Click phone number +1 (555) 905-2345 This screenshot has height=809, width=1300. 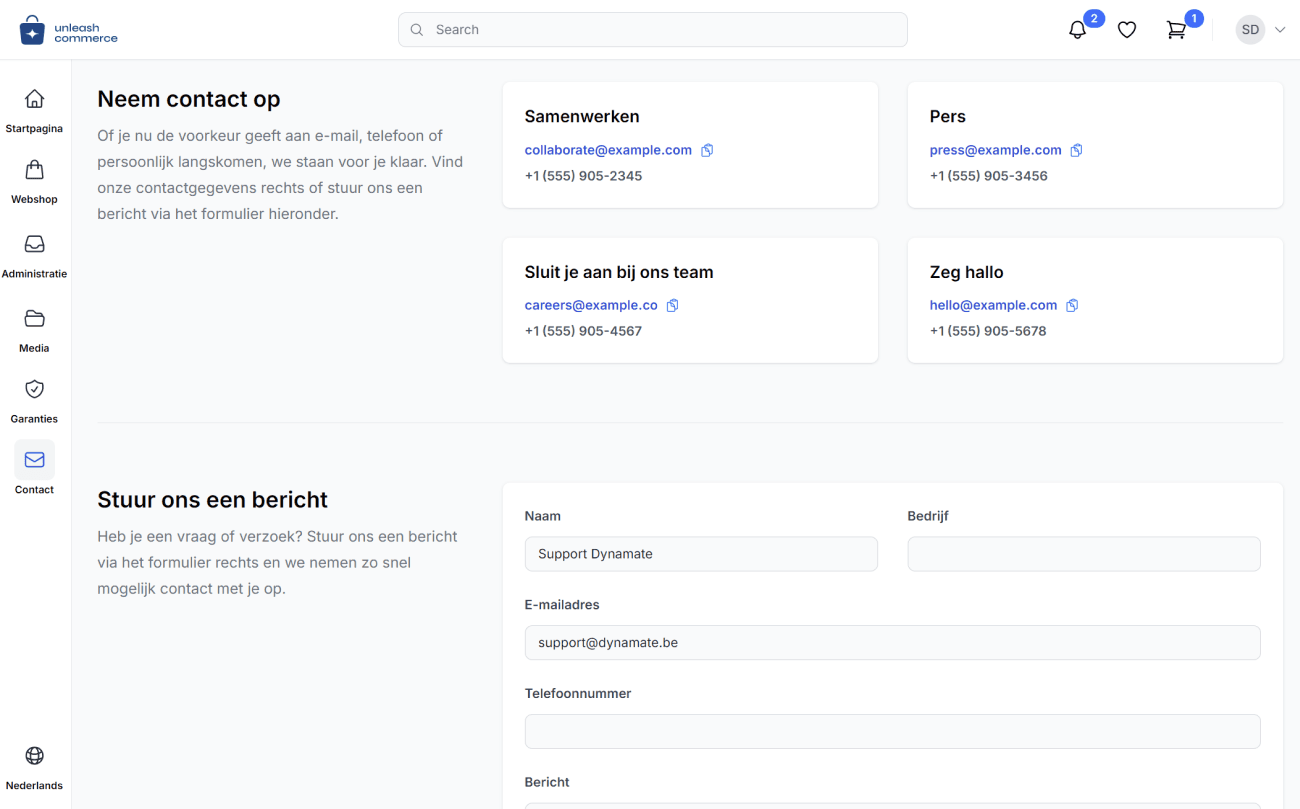point(583,176)
